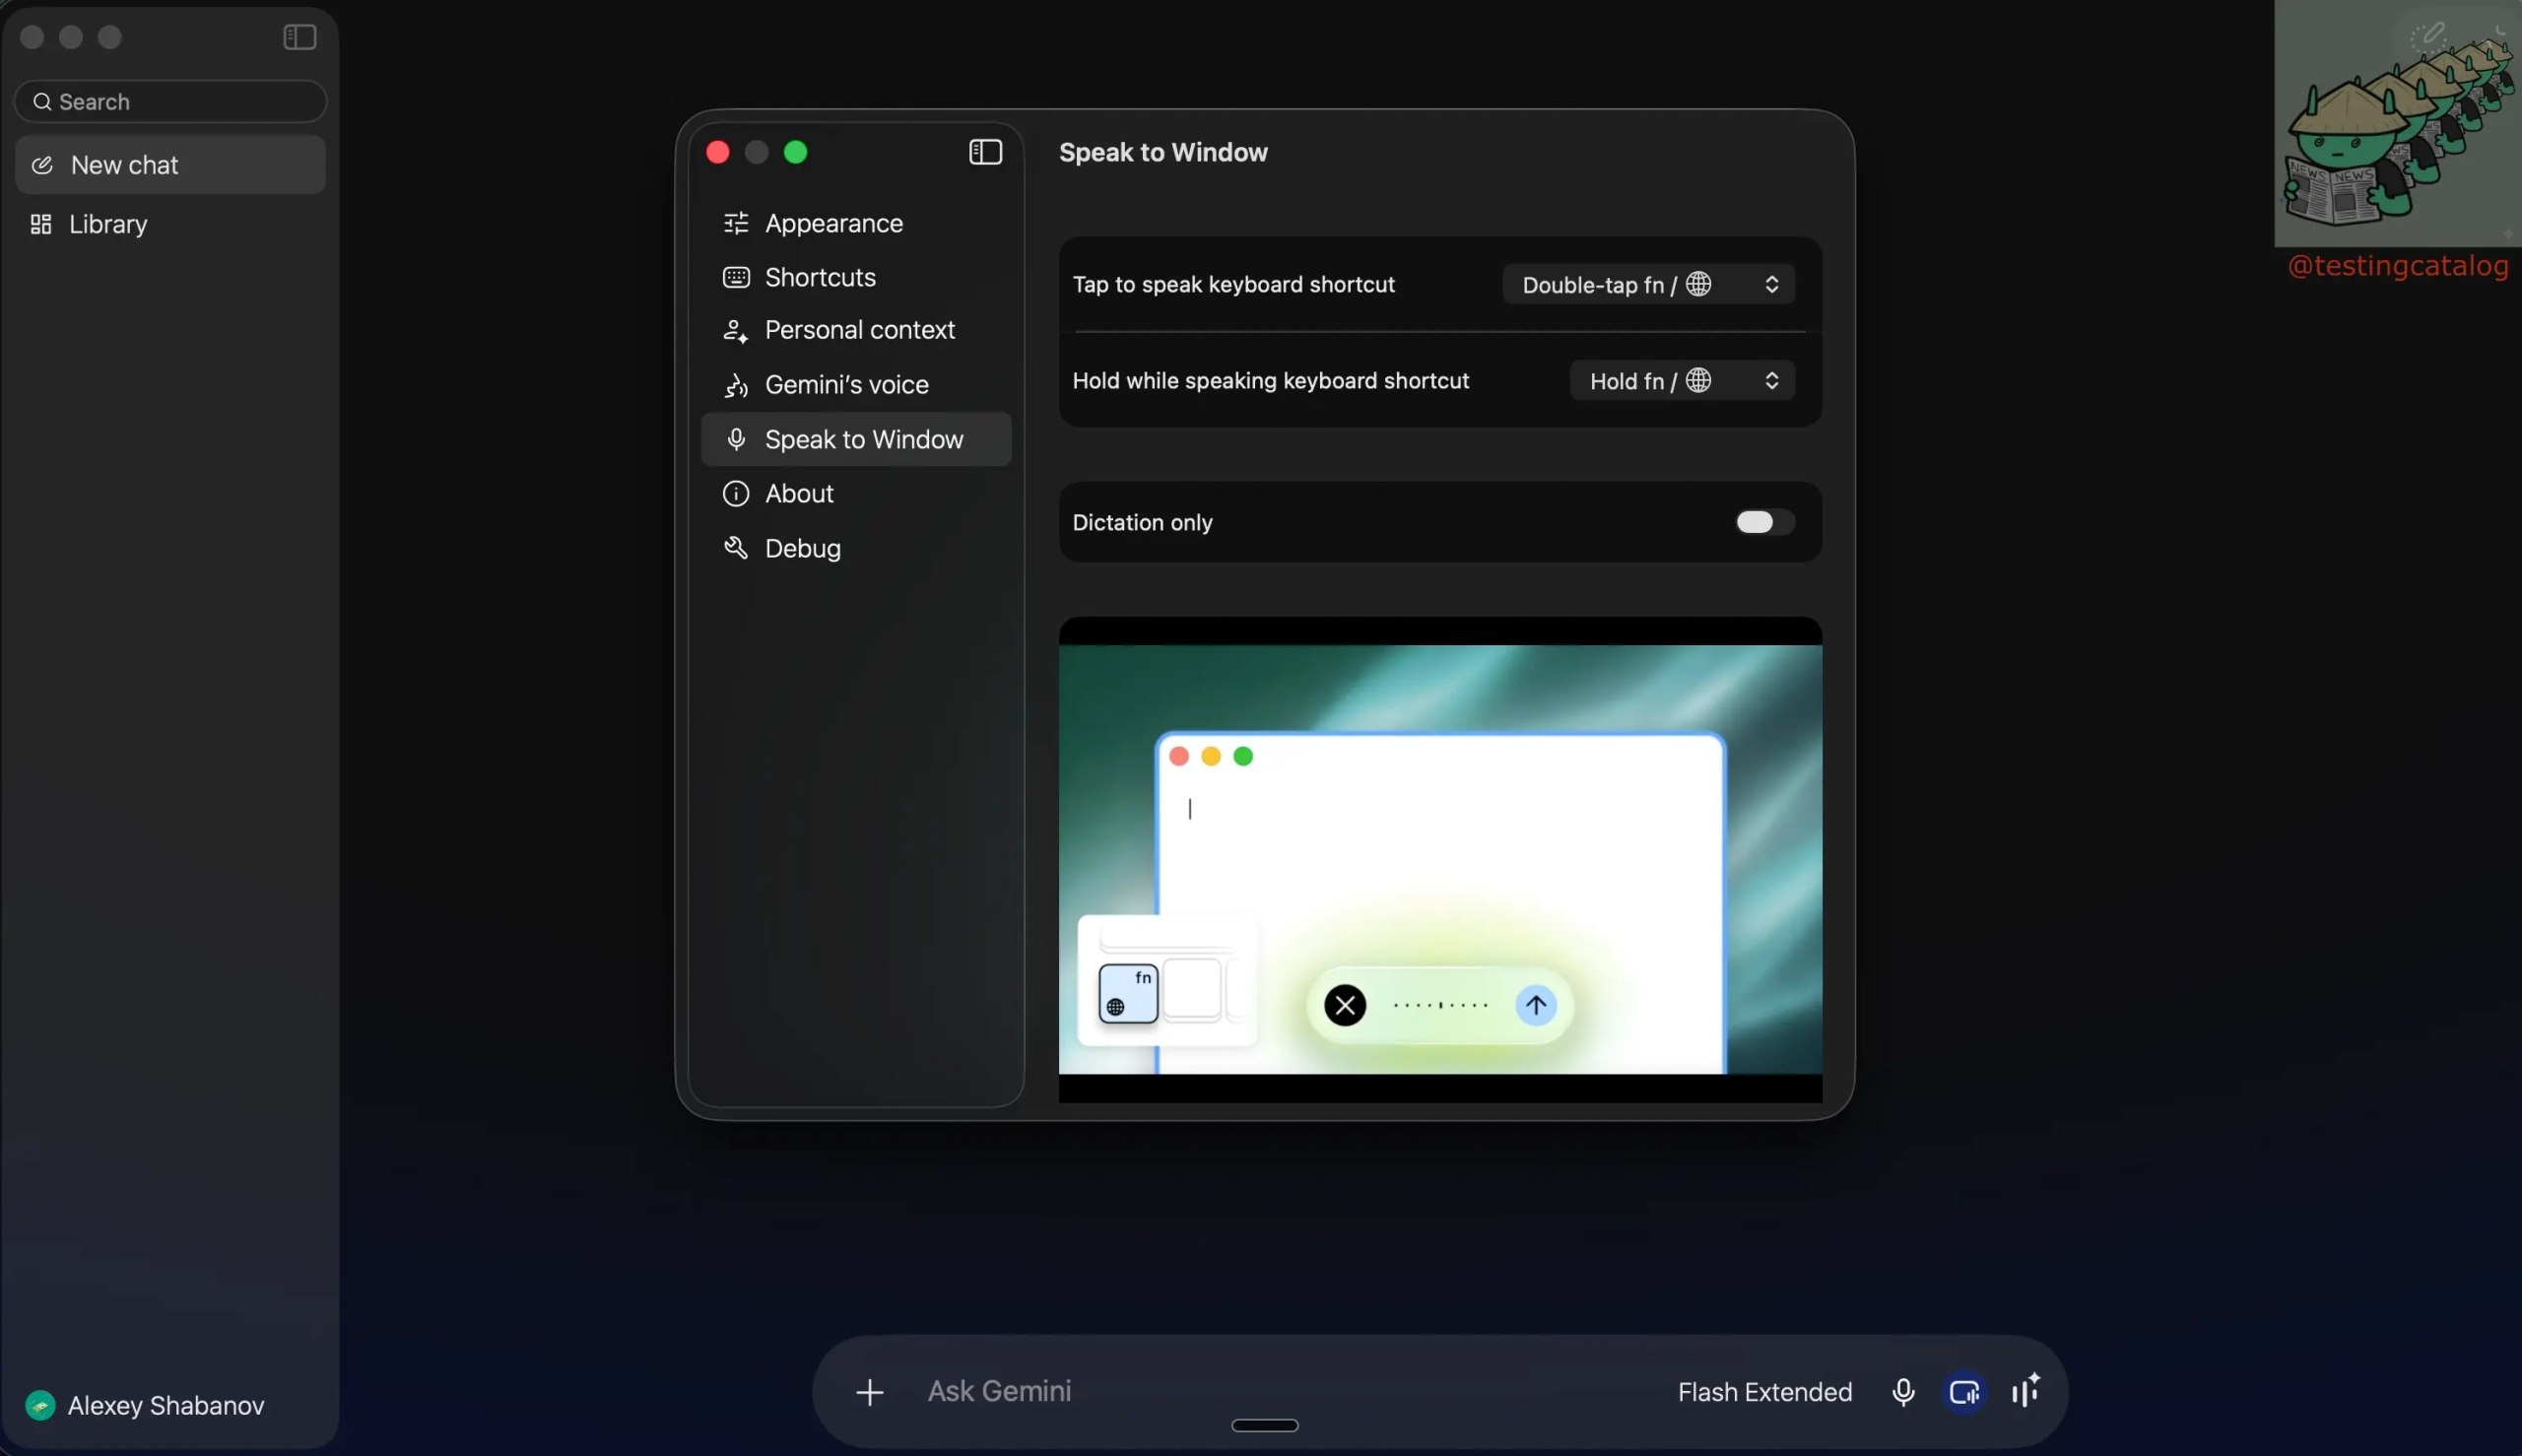Image resolution: width=2522 pixels, height=1456 pixels.
Task: Open the About settings tab
Action: [856, 494]
